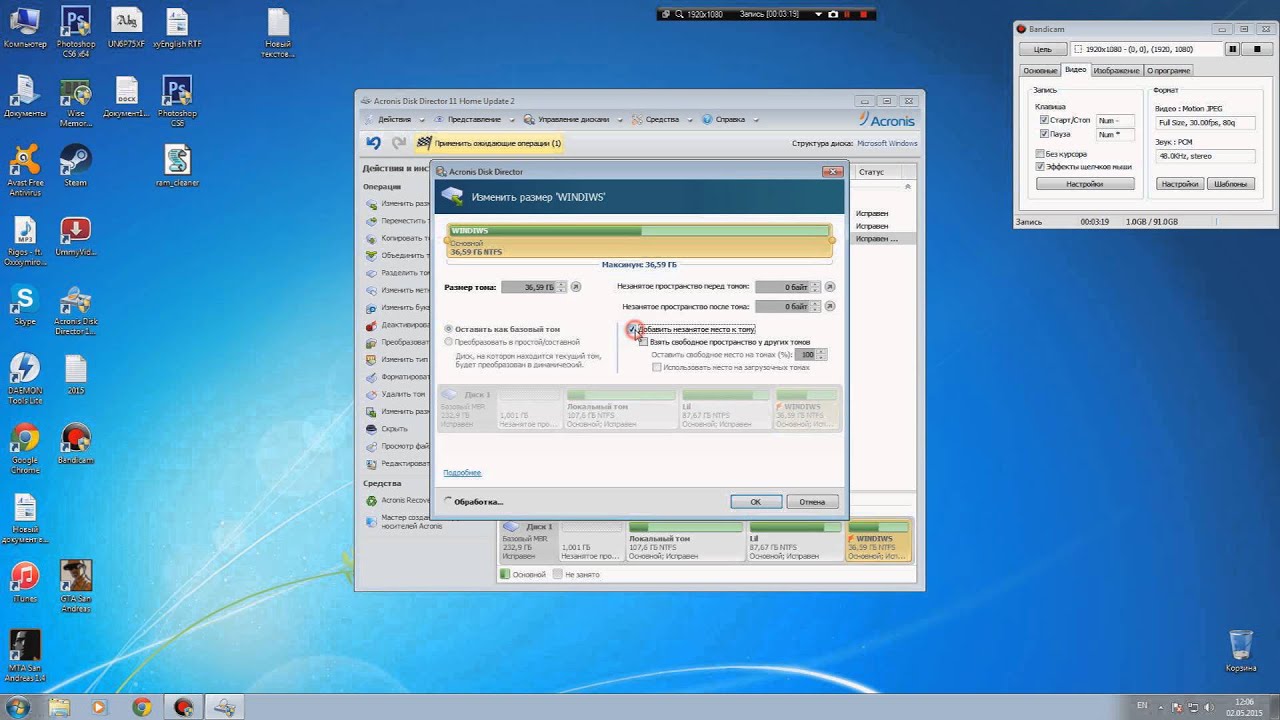Select Преобразовать в простой/составной radio button

pyautogui.click(x=449, y=342)
